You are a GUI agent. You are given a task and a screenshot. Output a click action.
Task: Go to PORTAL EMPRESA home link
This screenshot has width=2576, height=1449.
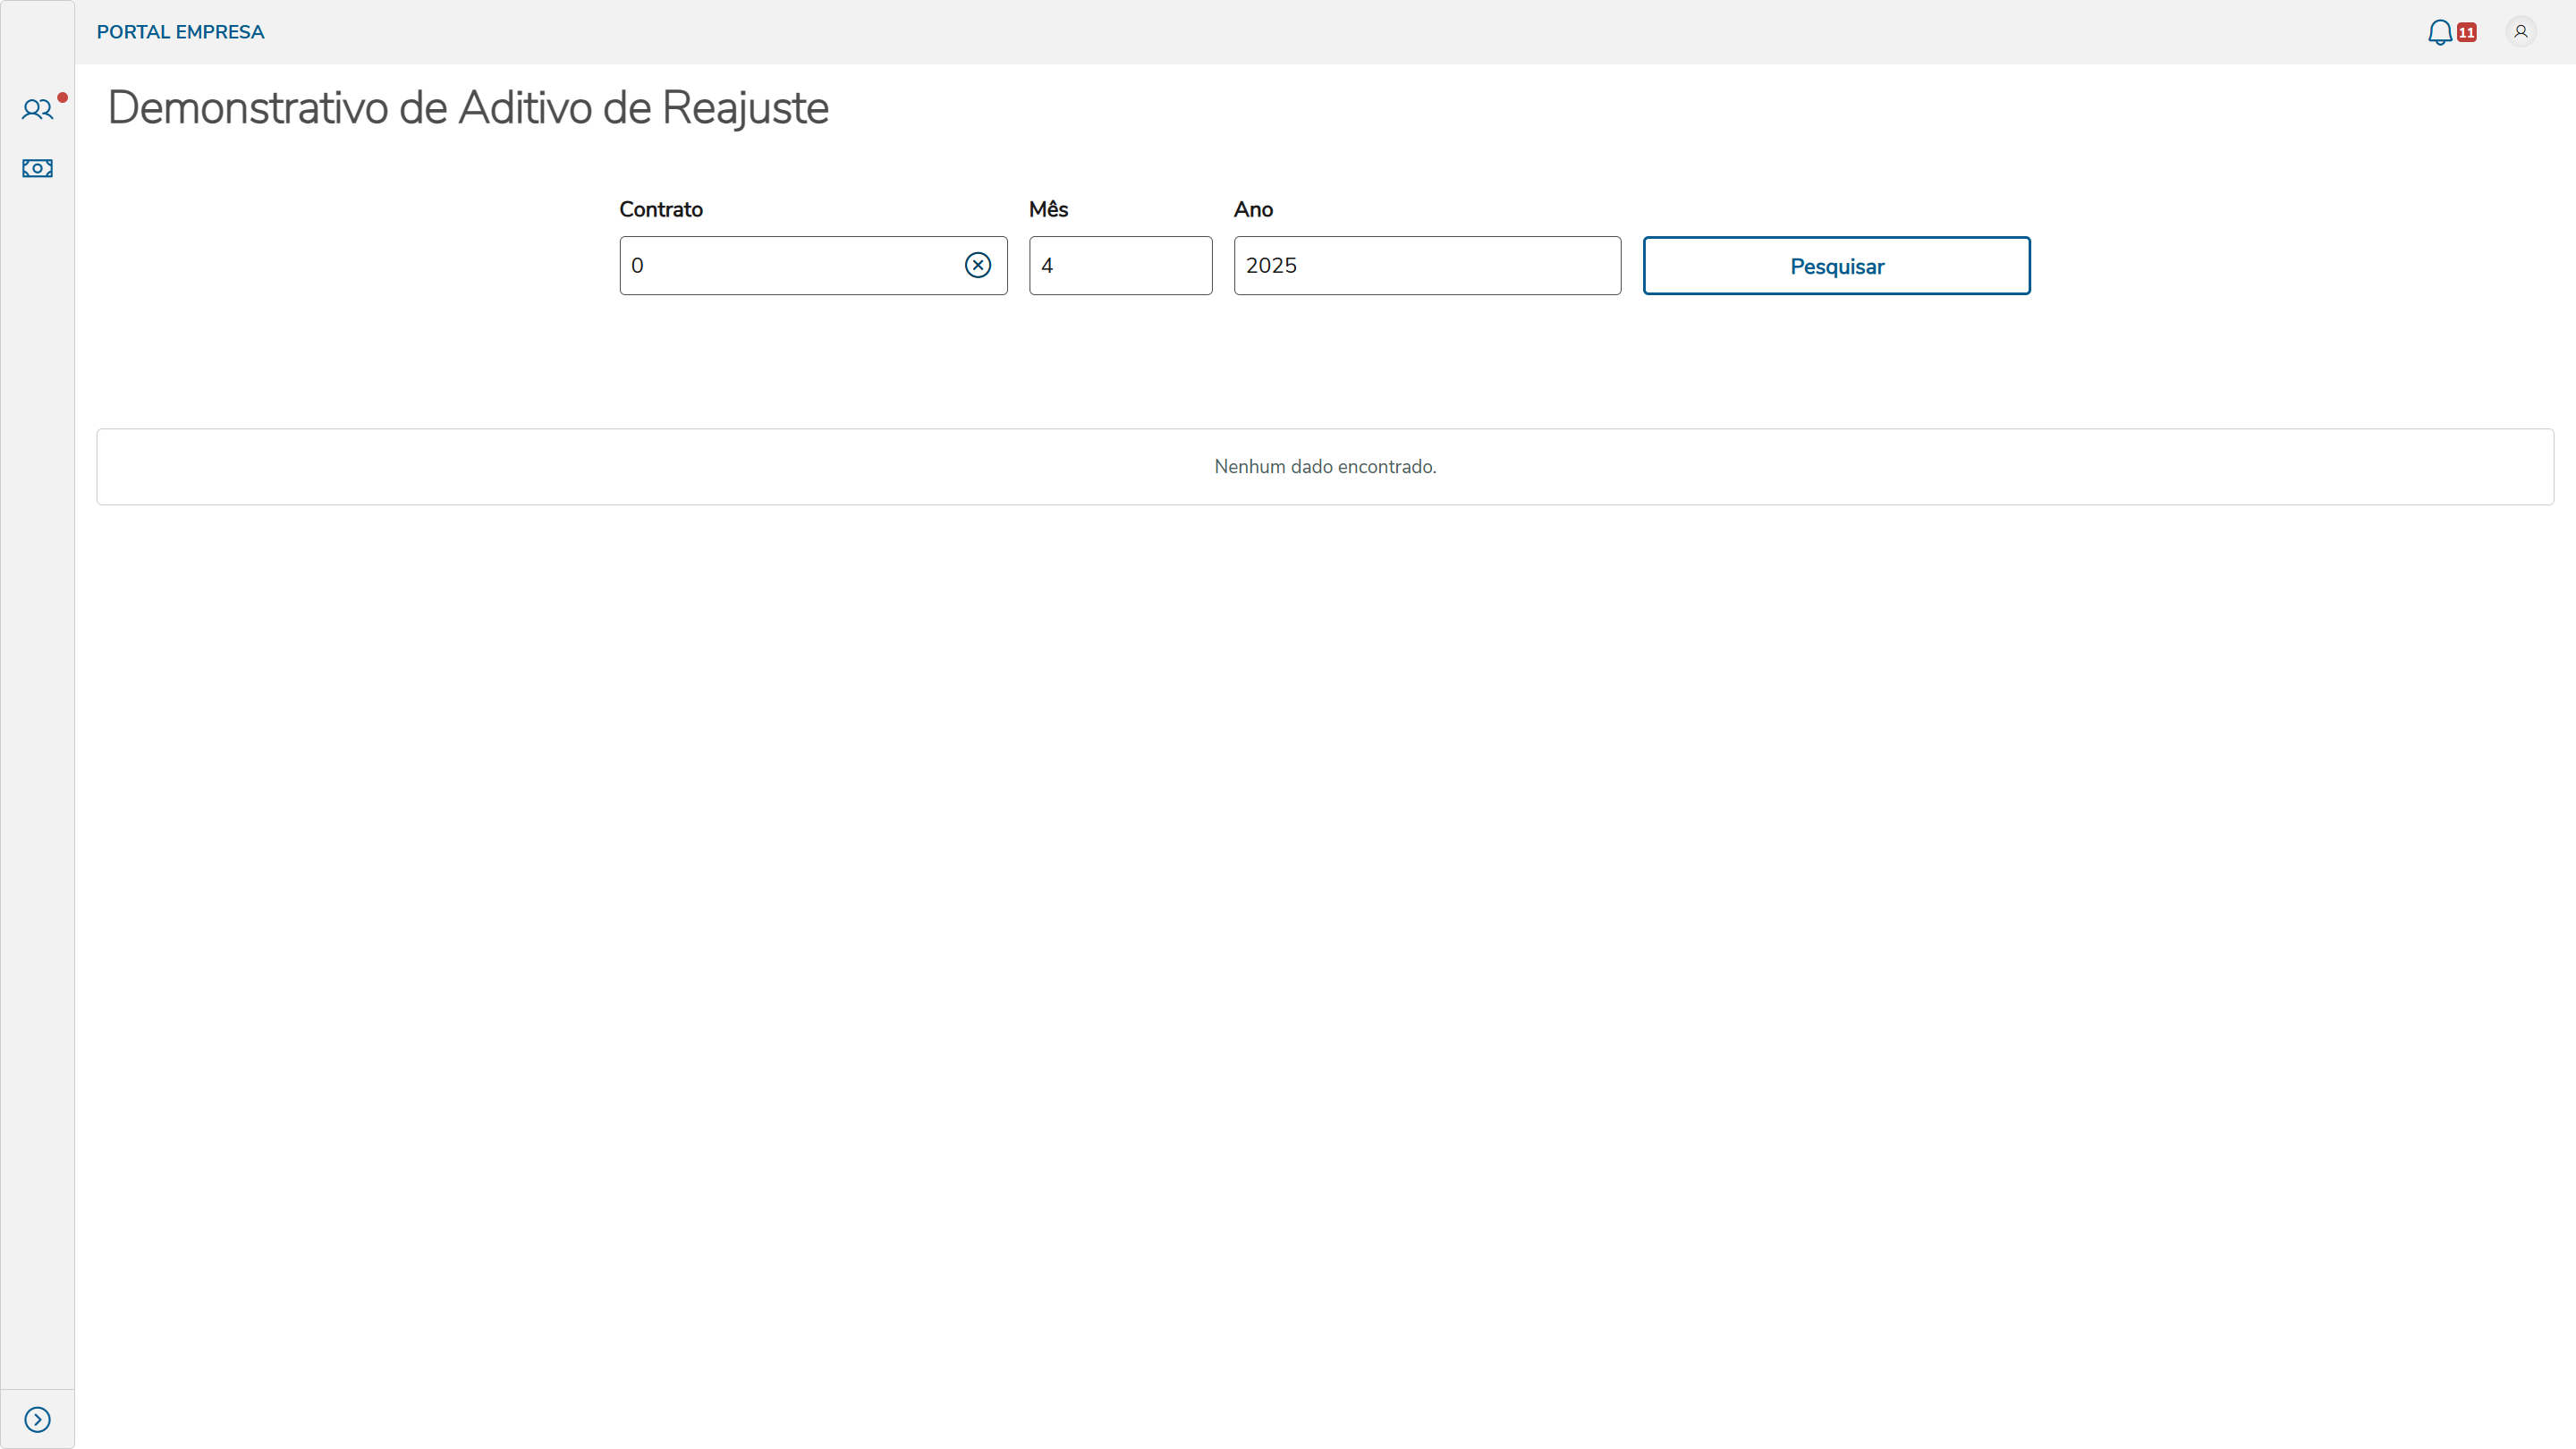[x=180, y=32]
